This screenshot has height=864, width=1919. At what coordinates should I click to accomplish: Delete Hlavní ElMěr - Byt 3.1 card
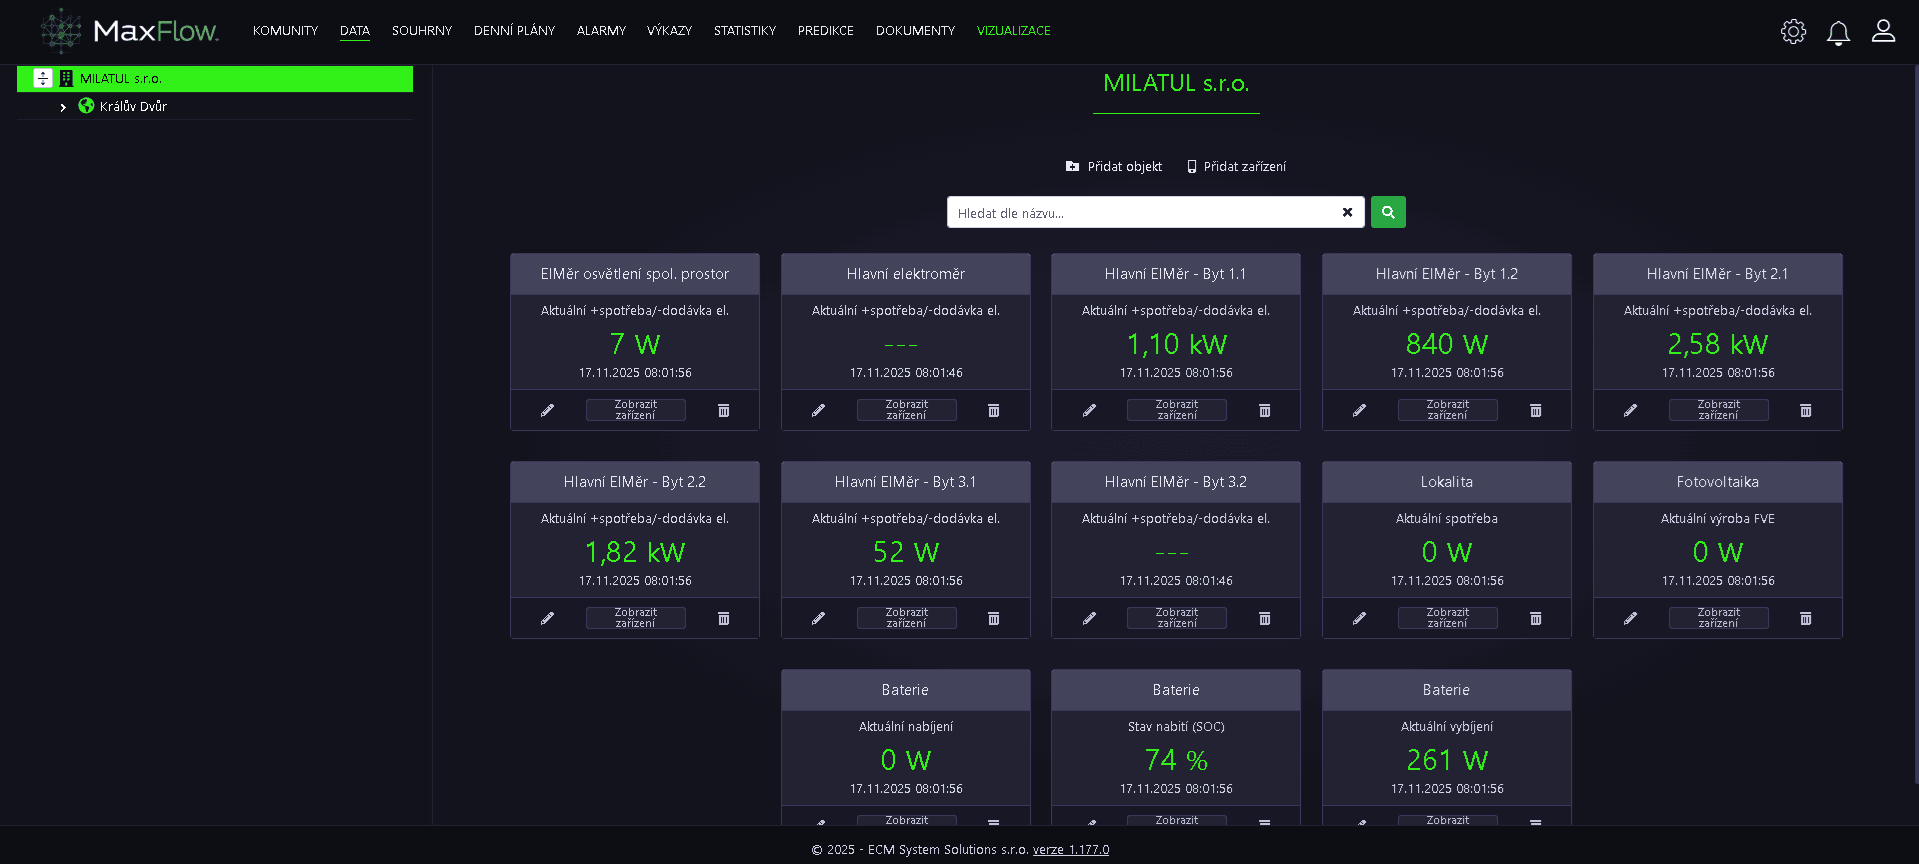(994, 618)
